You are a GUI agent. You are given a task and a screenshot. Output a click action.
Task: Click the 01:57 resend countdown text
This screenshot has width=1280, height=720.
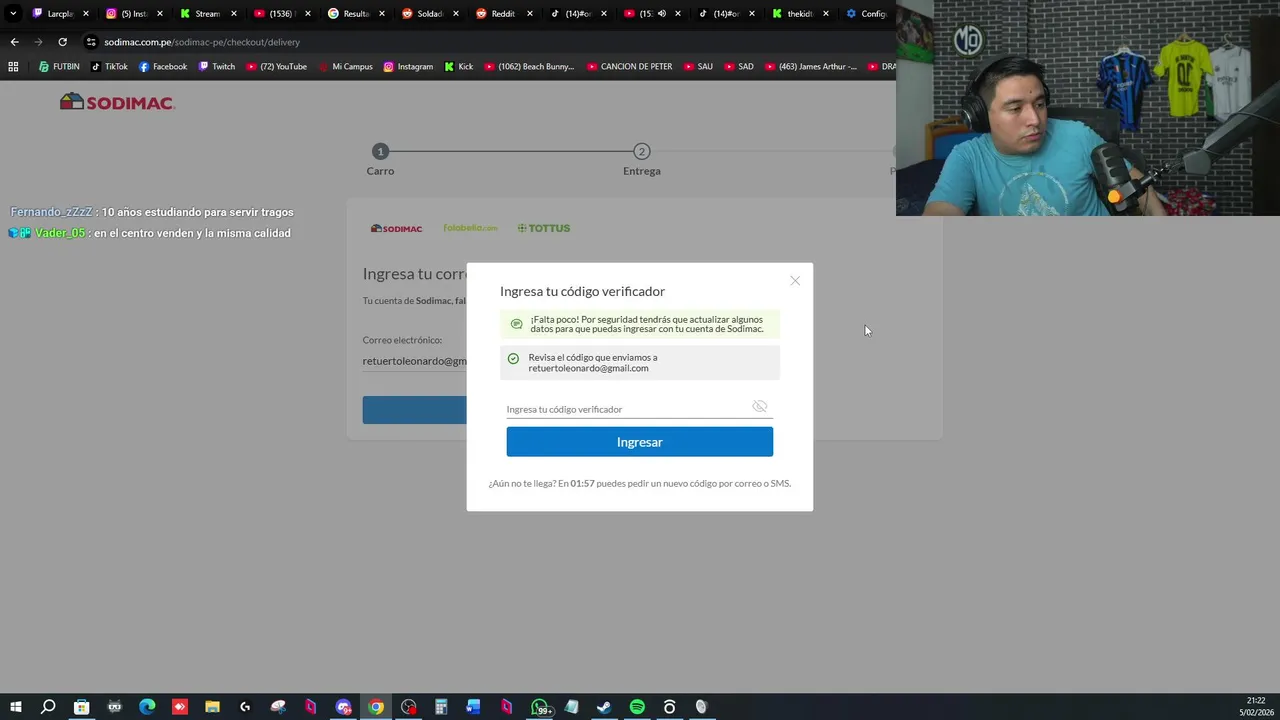tap(582, 483)
